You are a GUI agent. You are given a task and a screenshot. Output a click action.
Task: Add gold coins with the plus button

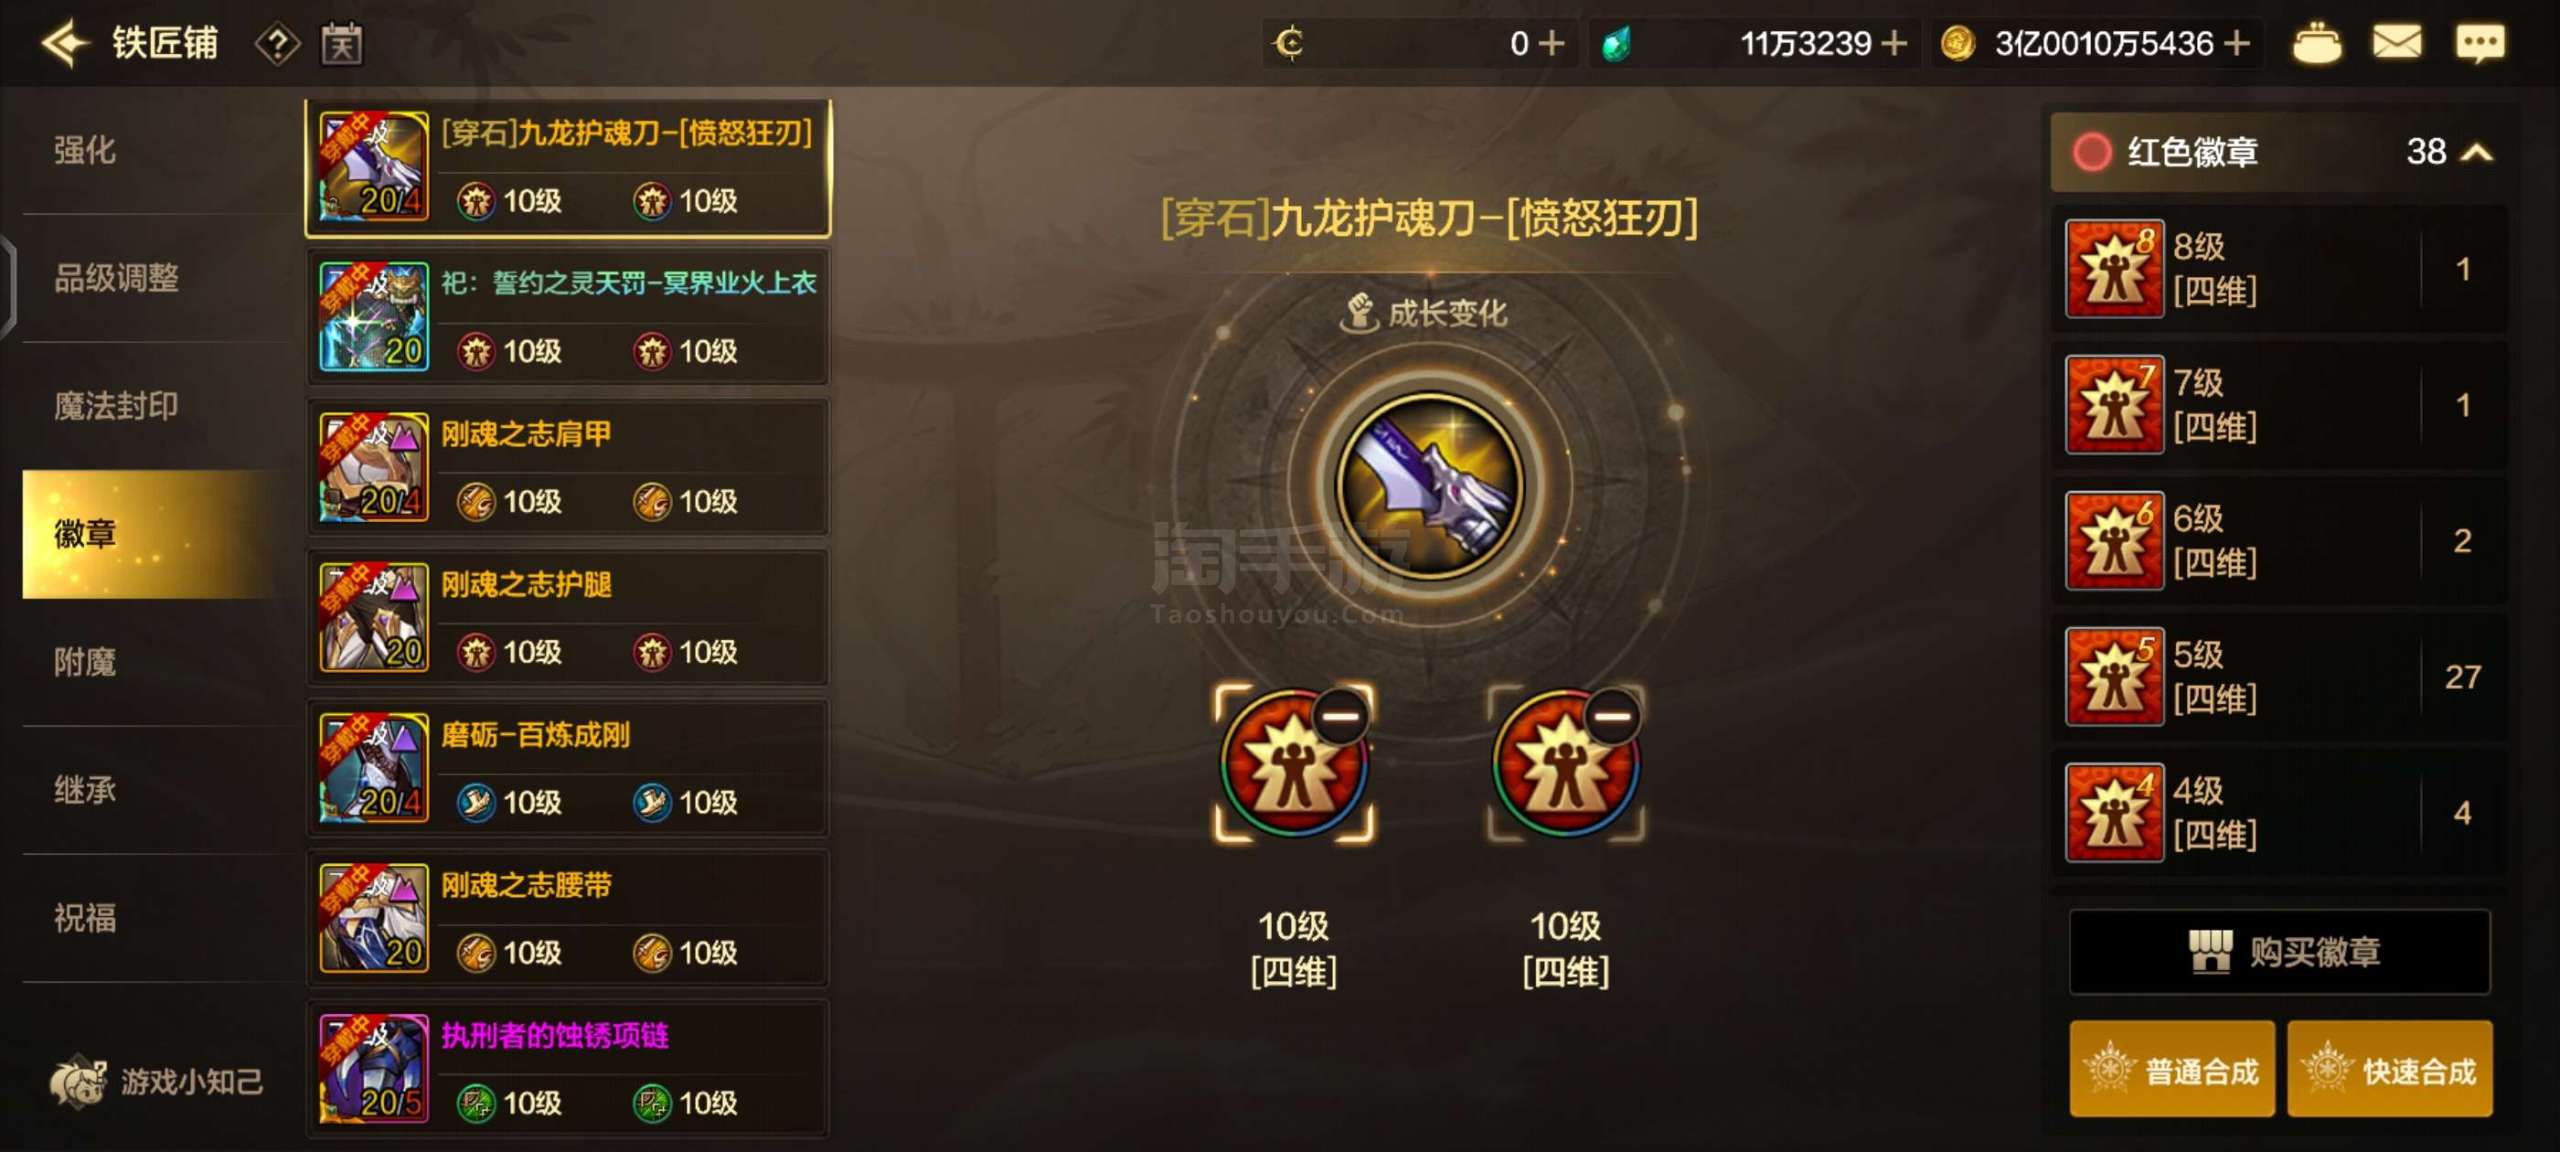coord(2236,43)
